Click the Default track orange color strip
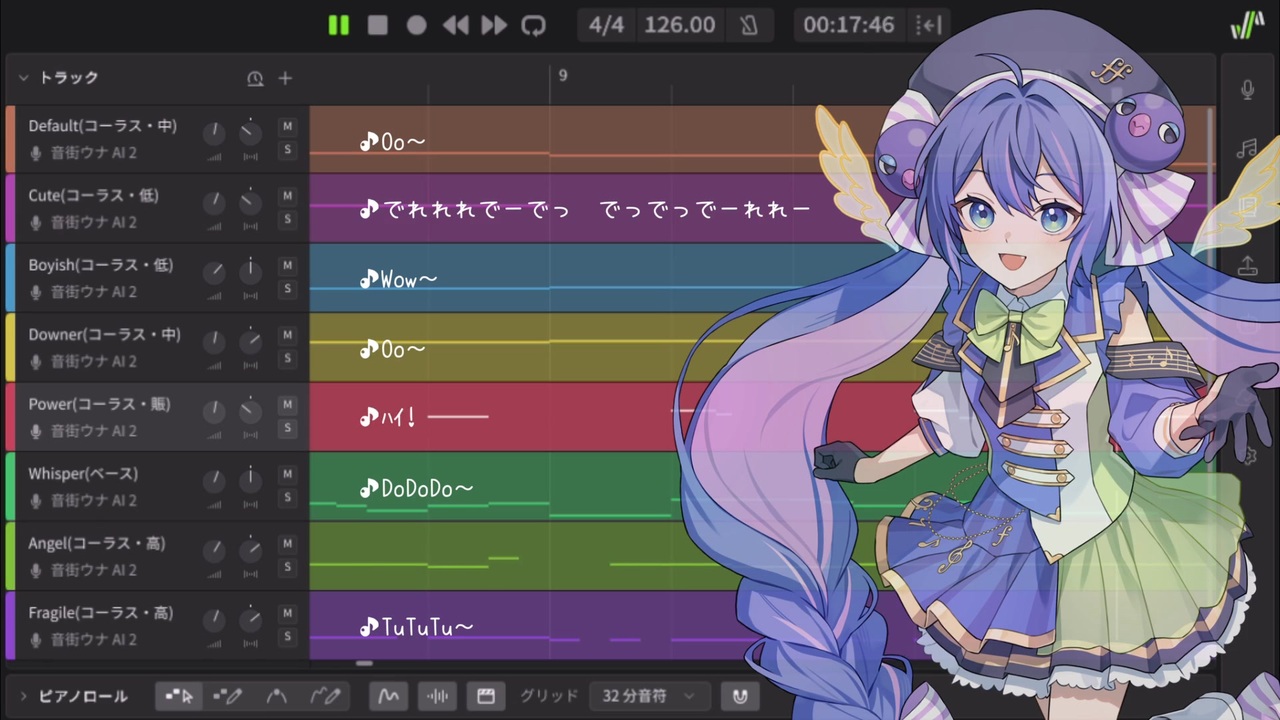This screenshot has width=1280, height=720. 10,139
